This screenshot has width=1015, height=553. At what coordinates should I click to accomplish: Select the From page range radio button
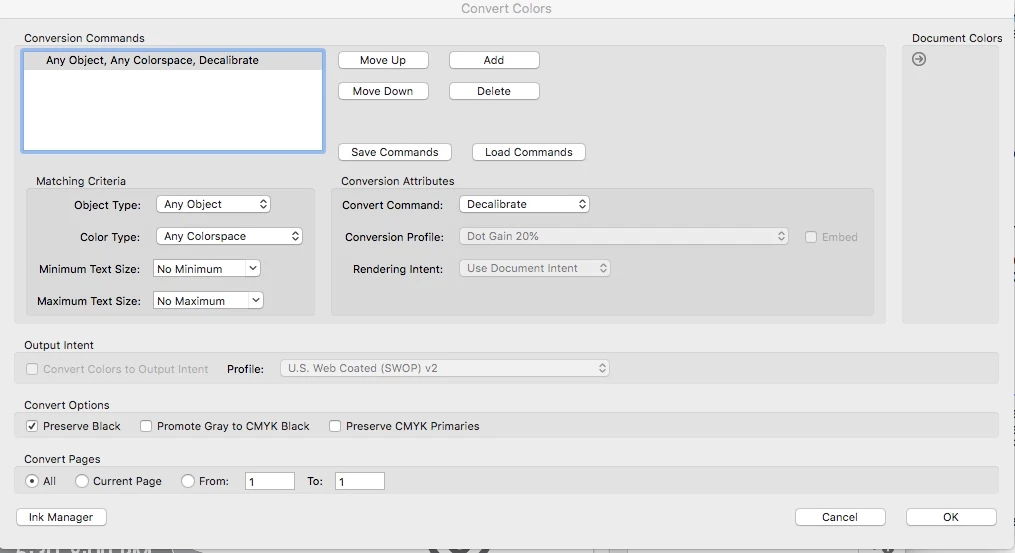[x=188, y=481]
